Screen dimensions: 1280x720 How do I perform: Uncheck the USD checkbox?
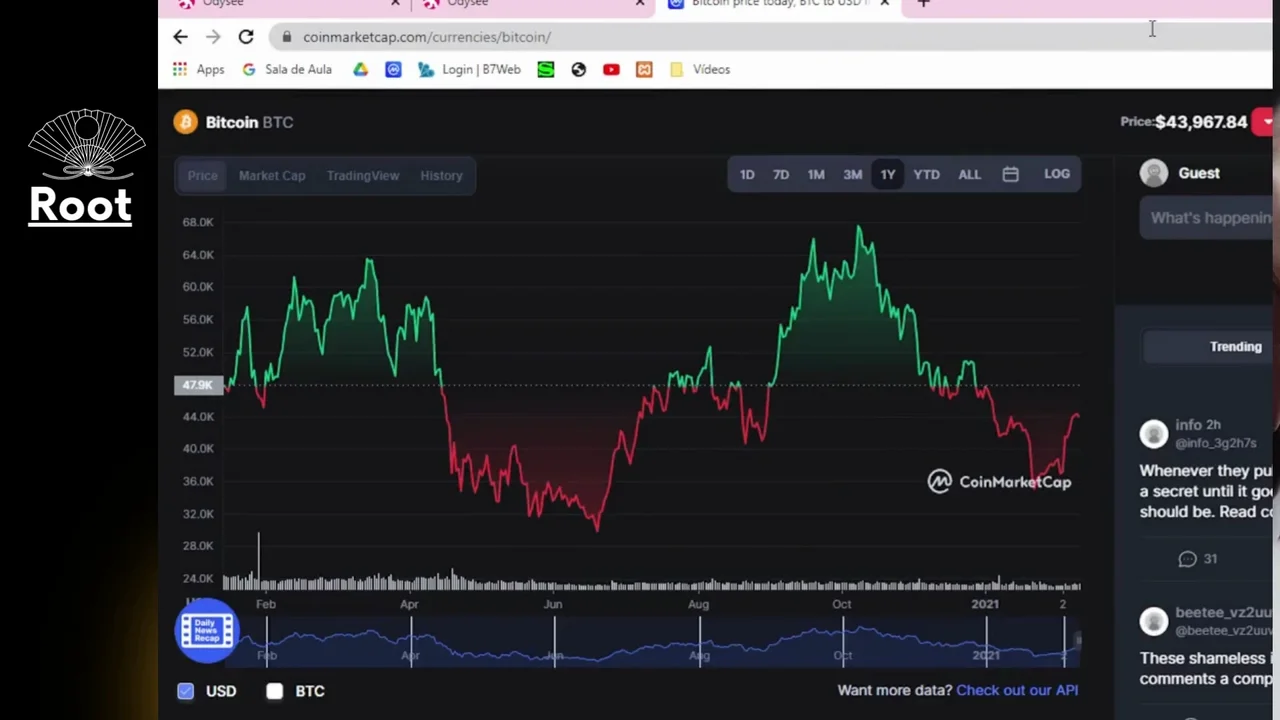pyautogui.click(x=186, y=691)
